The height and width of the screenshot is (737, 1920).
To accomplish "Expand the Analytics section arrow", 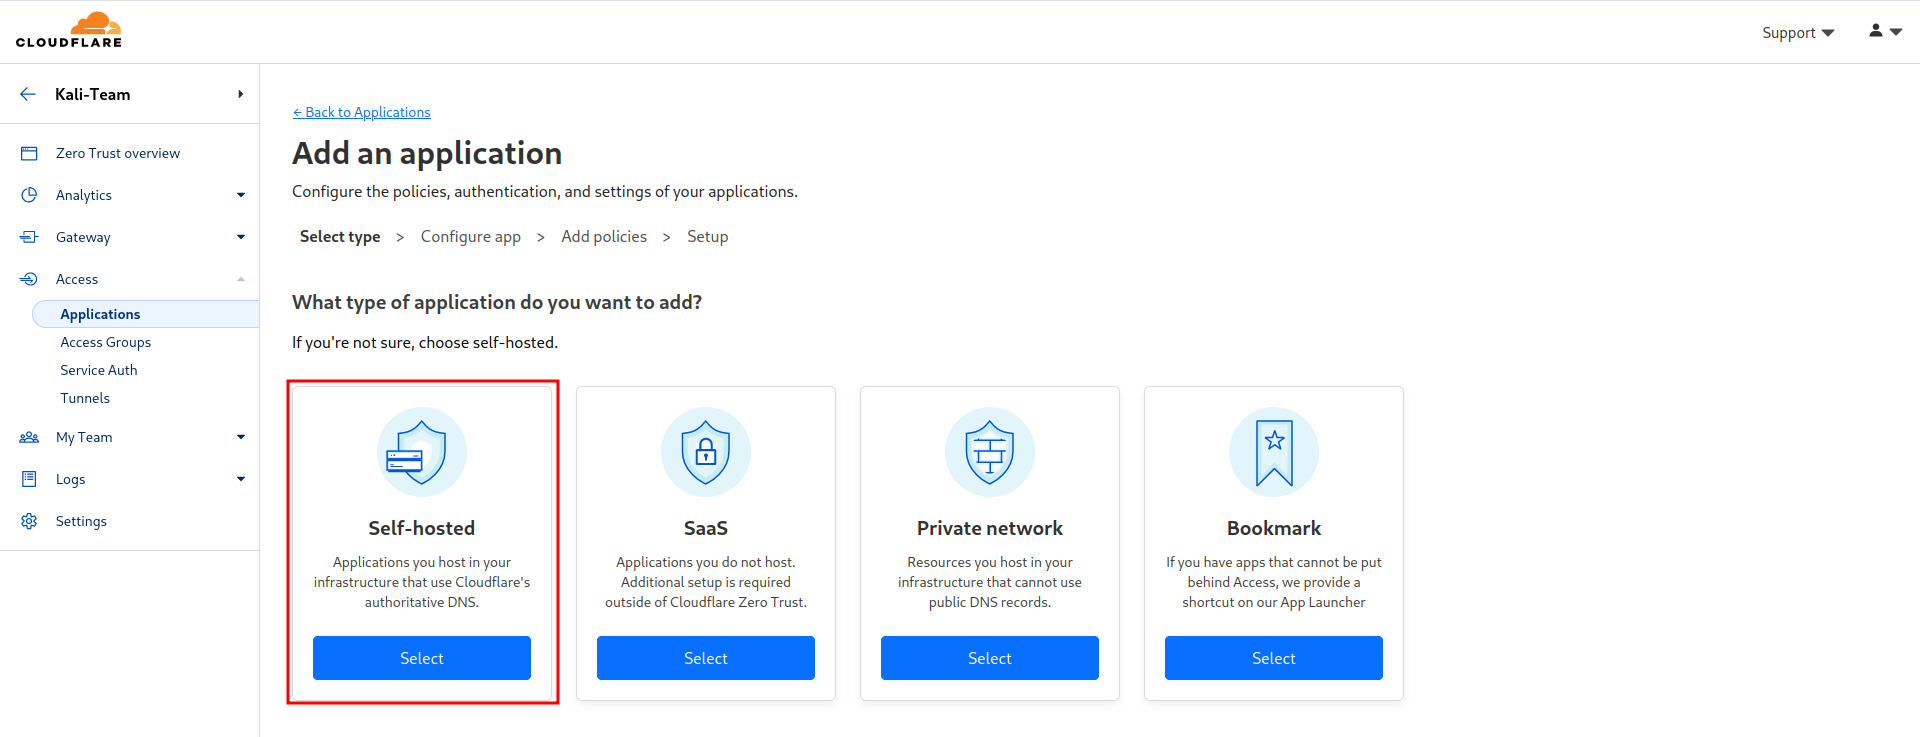I will tap(241, 195).
